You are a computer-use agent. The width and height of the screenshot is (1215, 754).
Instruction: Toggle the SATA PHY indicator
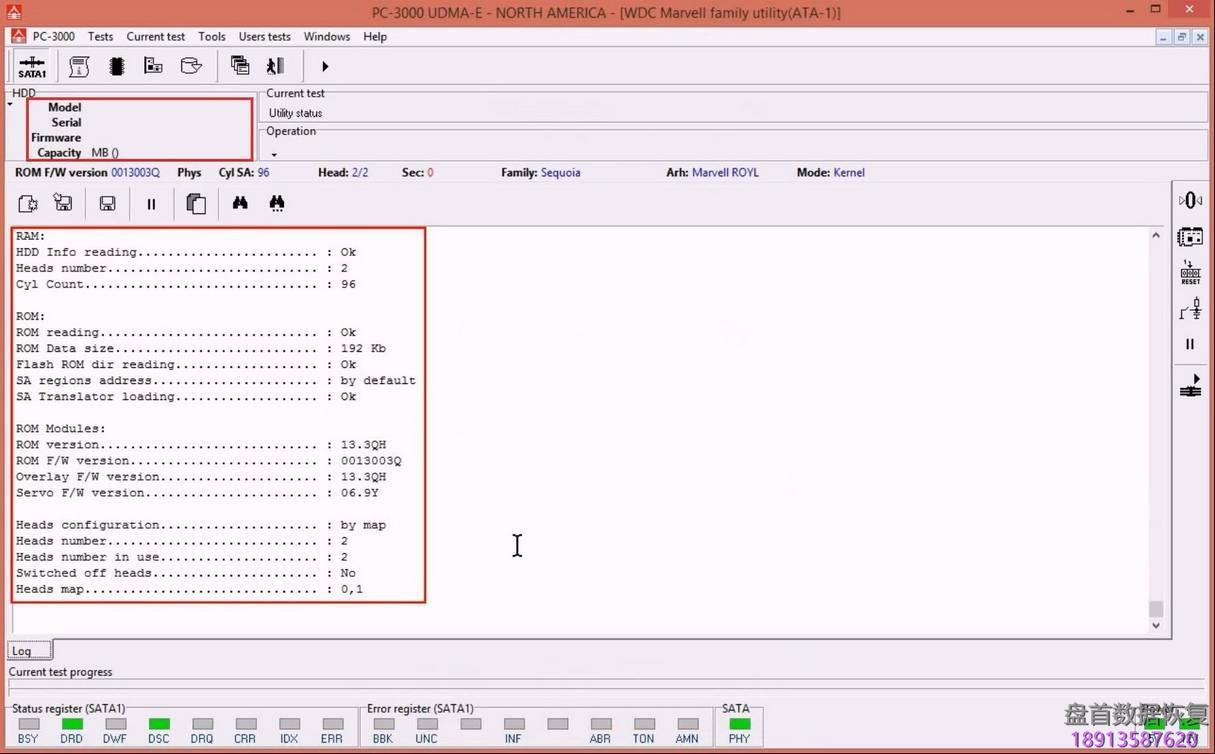[739, 721]
